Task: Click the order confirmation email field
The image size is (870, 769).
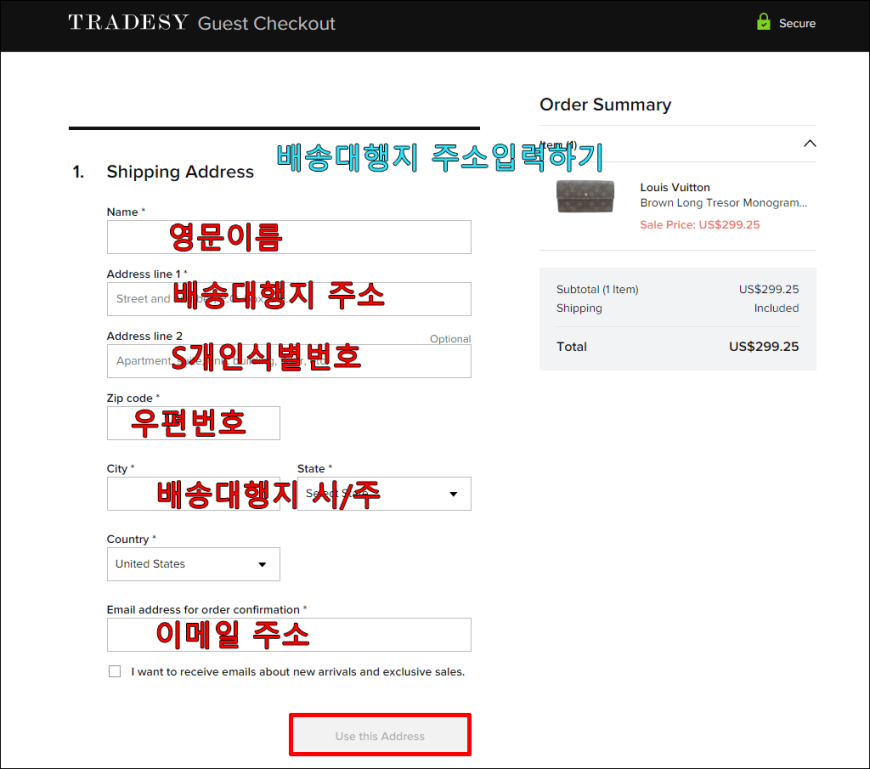Action: pyautogui.click(x=289, y=635)
